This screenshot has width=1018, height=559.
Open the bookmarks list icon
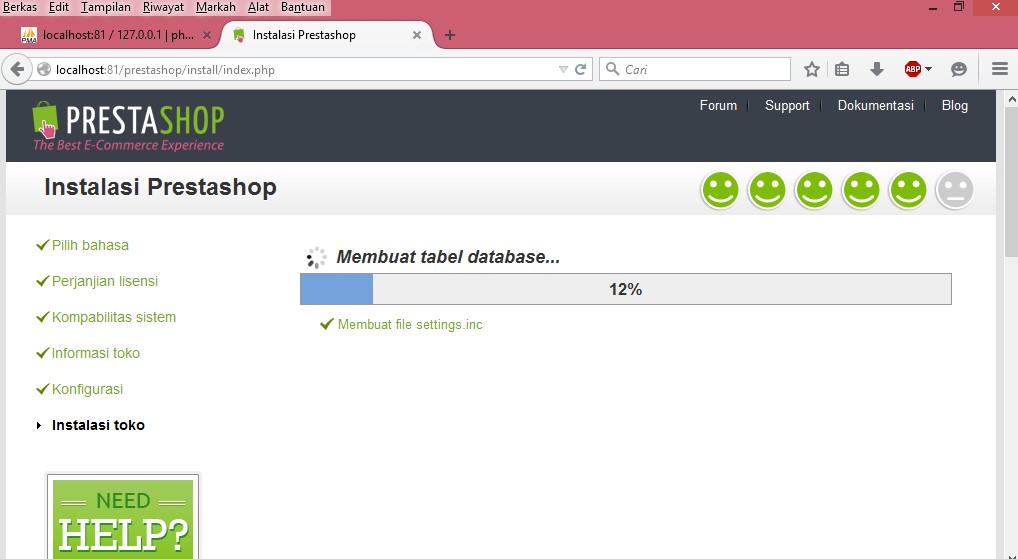click(x=842, y=69)
